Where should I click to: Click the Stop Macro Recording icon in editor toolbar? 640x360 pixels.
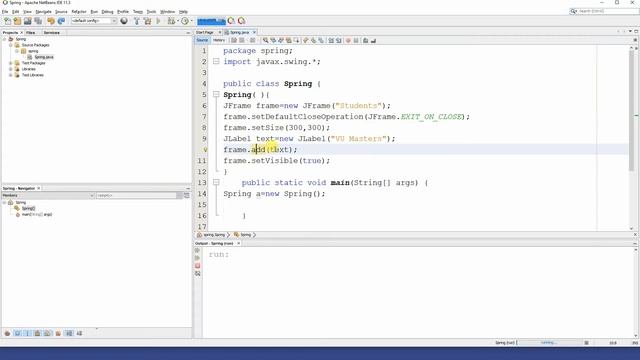[x=356, y=40]
